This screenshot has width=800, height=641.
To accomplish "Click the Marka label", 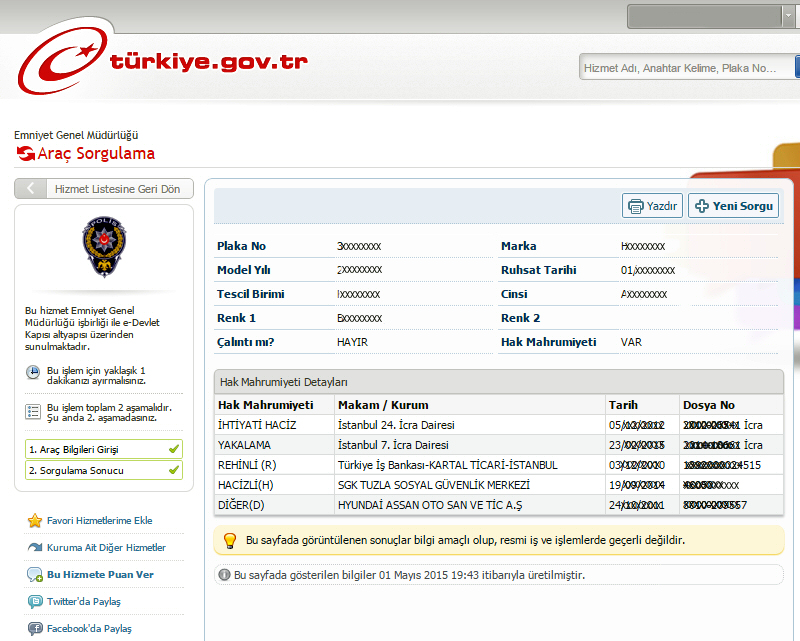I will click(518, 246).
